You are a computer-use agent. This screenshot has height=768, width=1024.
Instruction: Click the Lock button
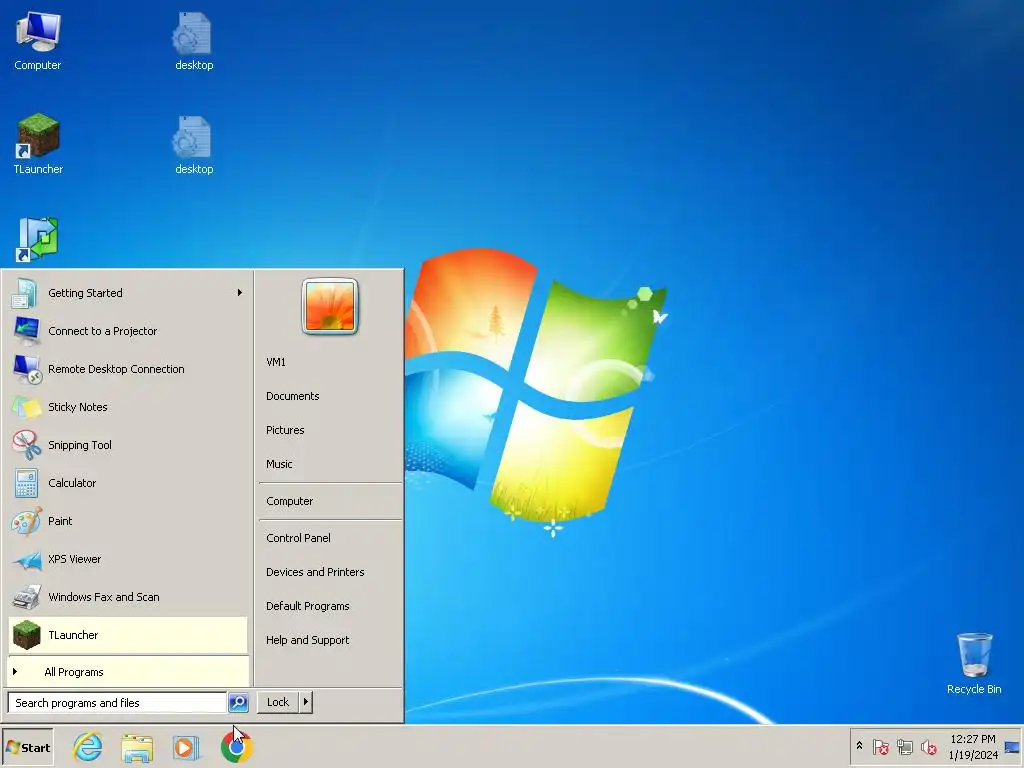click(x=278, y=702)
